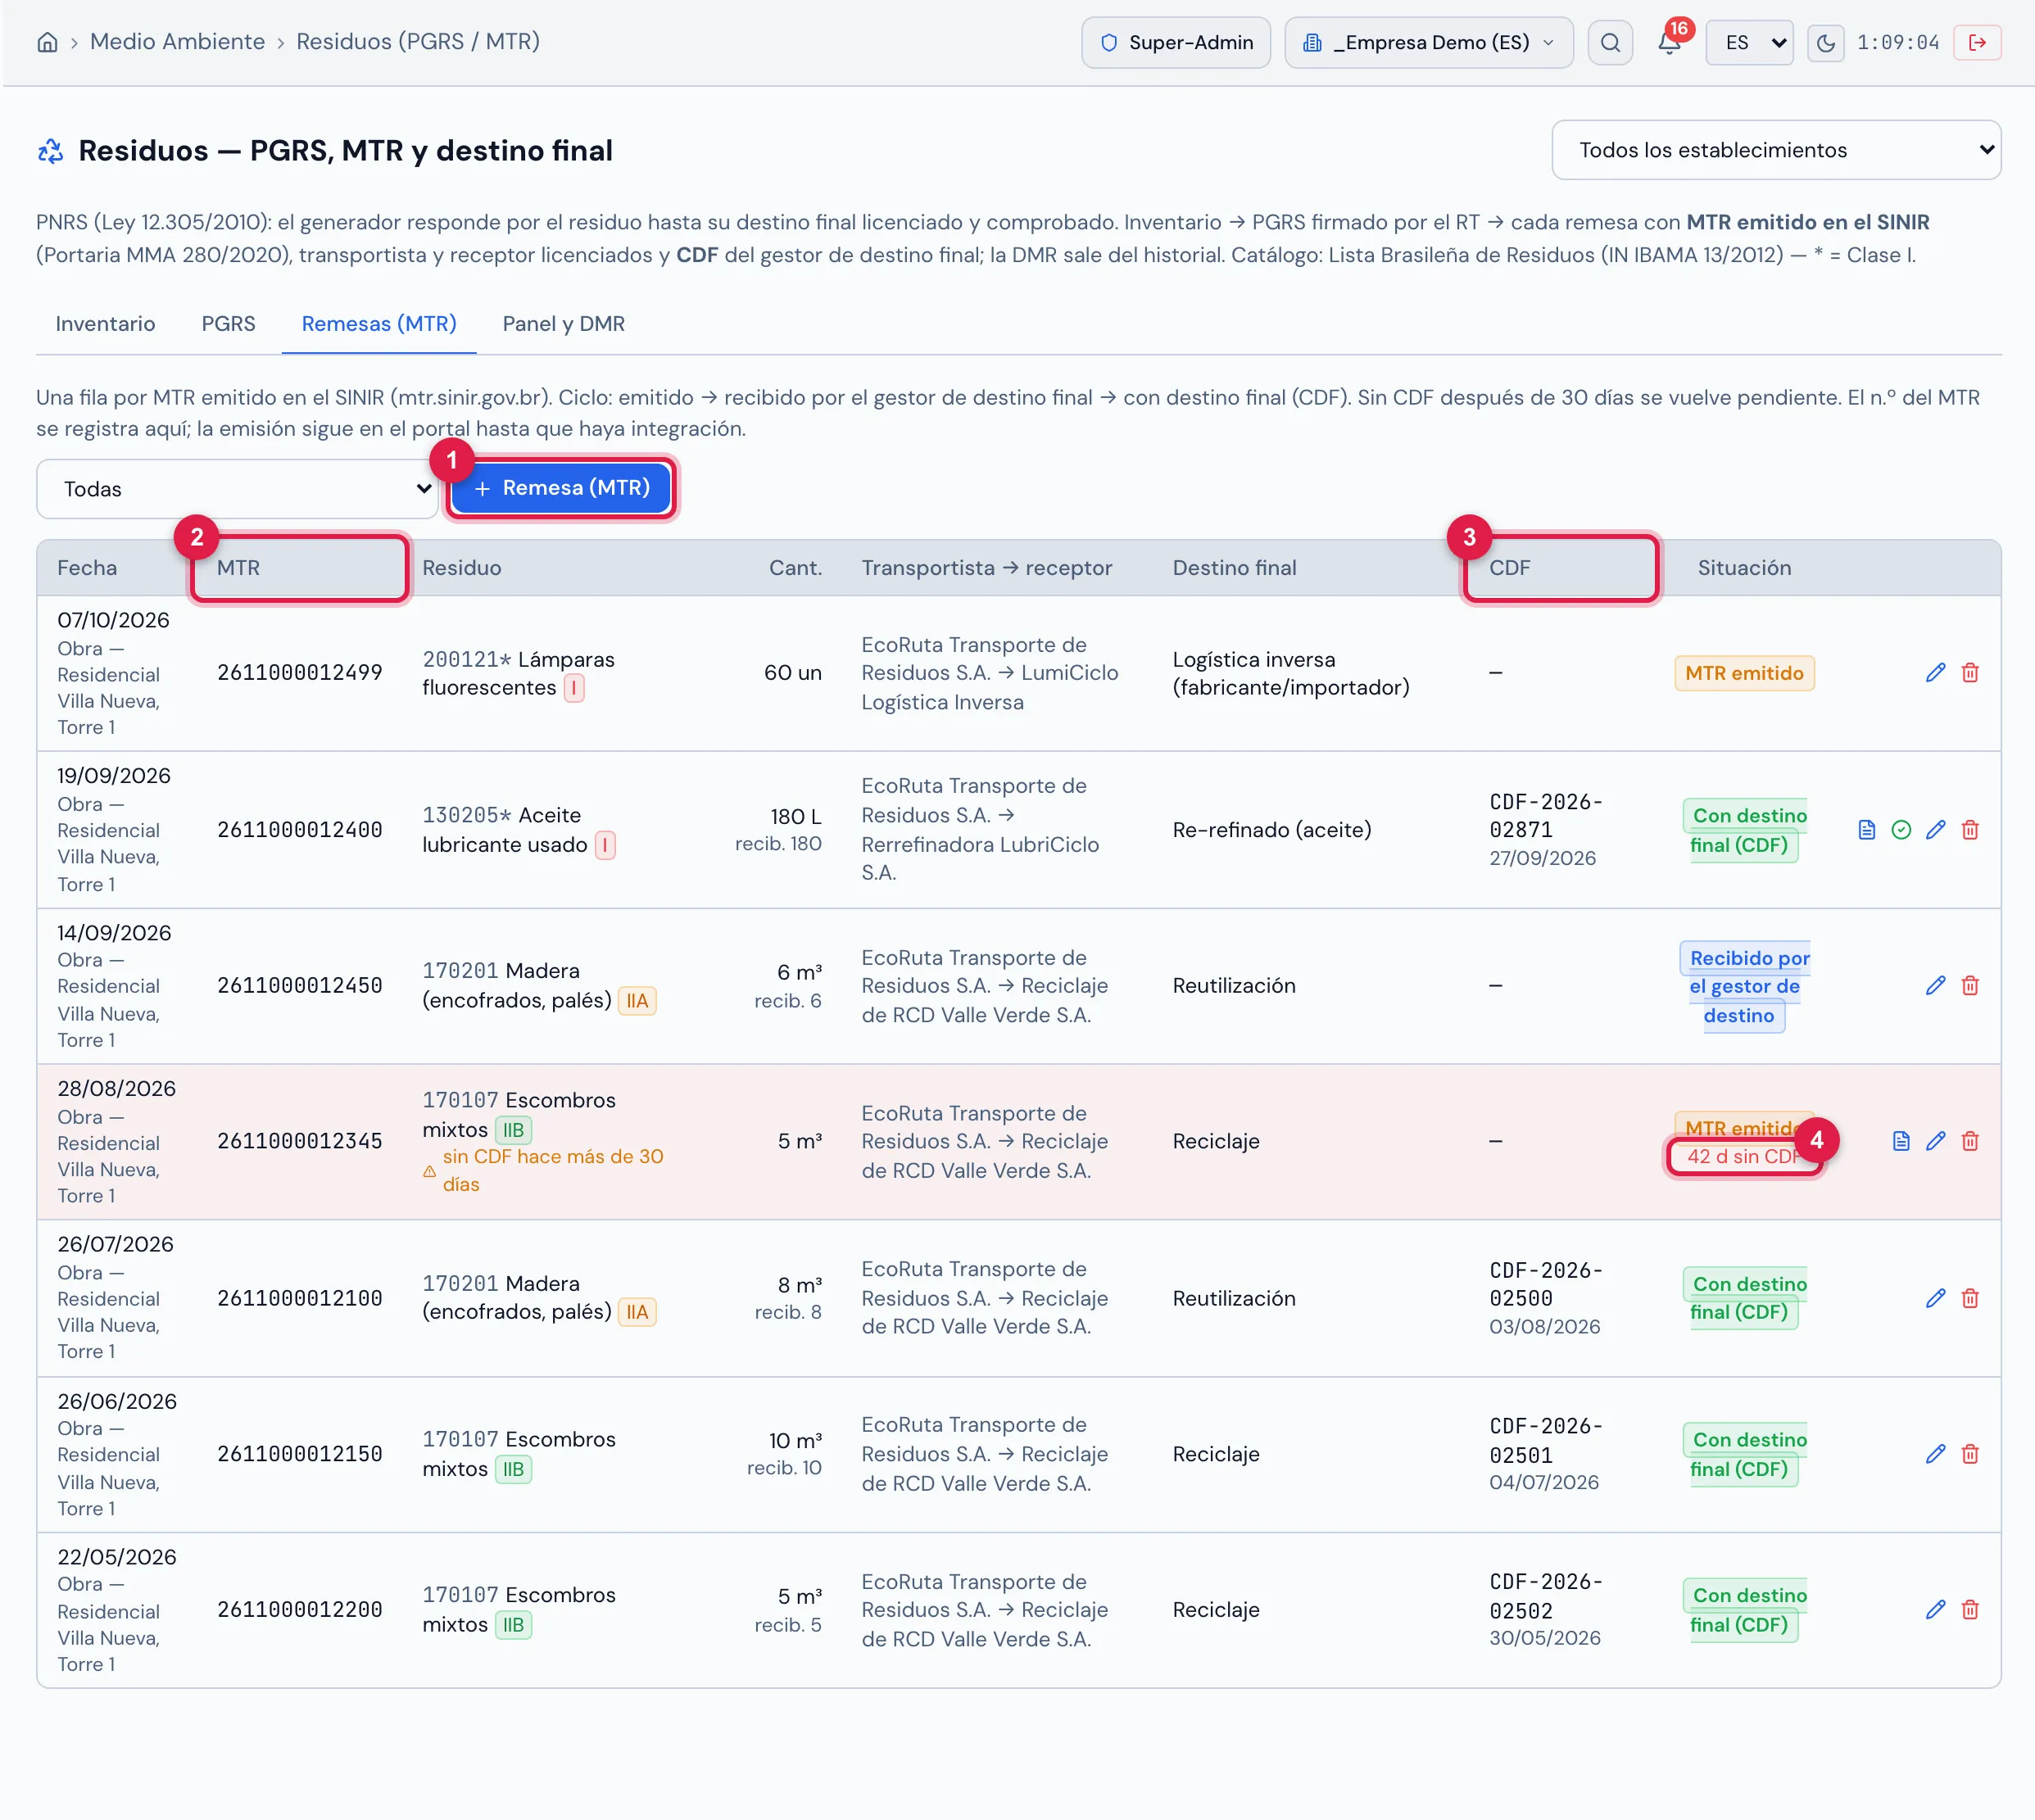Click the logout icon
Viewport: 2035px width, 1820px height.
tap(1977, 42)
